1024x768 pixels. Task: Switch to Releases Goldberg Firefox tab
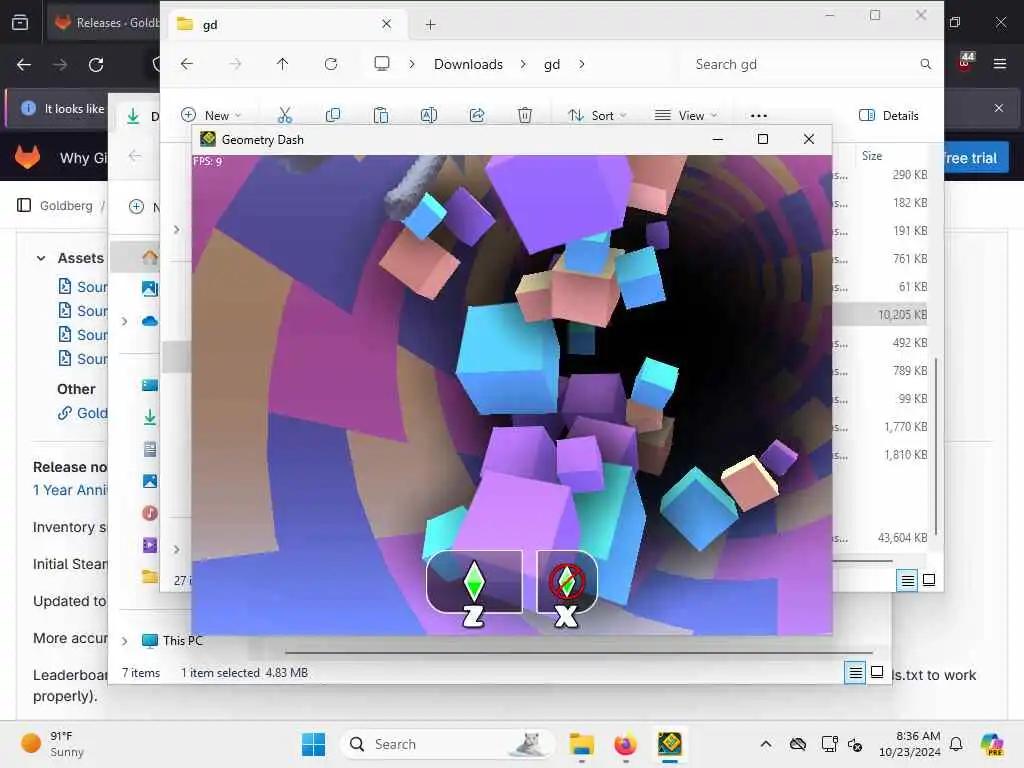(102, 22)
